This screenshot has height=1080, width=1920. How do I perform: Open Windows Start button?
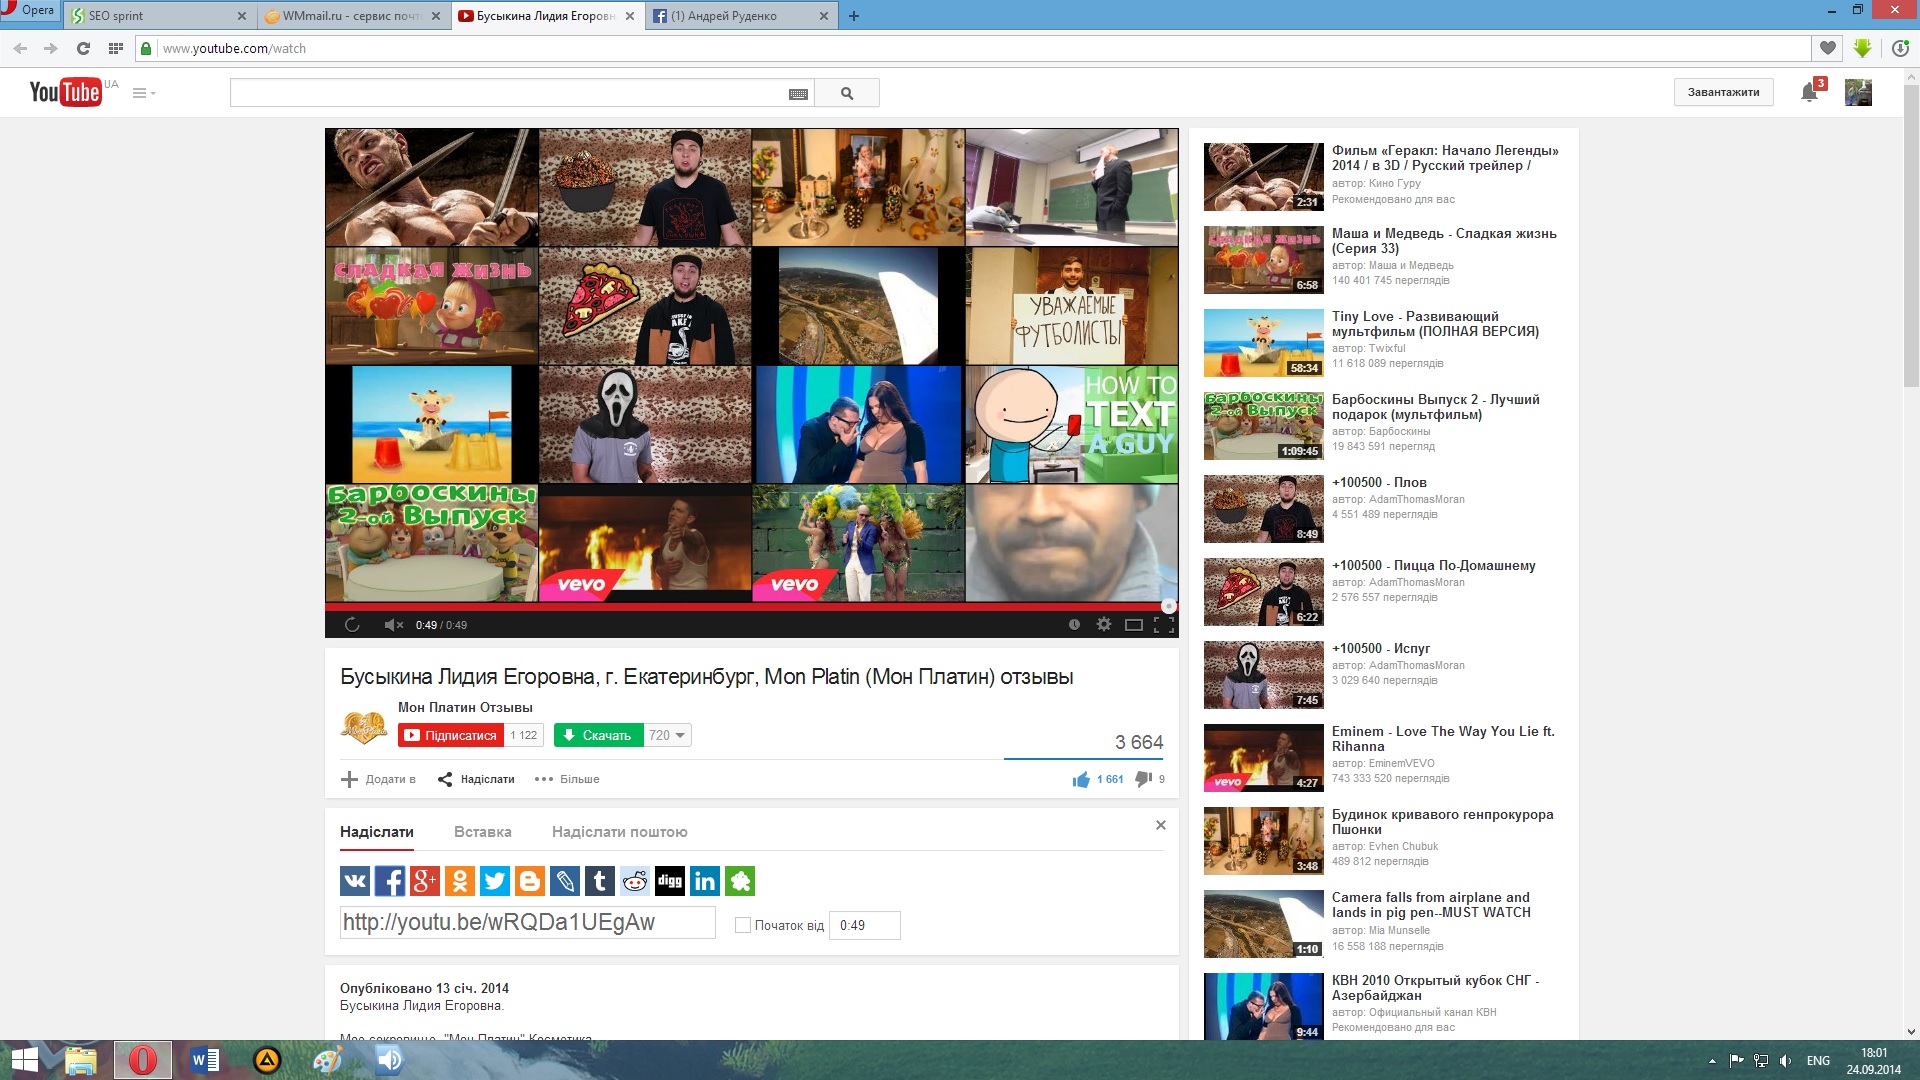(x=24, y=1060)
